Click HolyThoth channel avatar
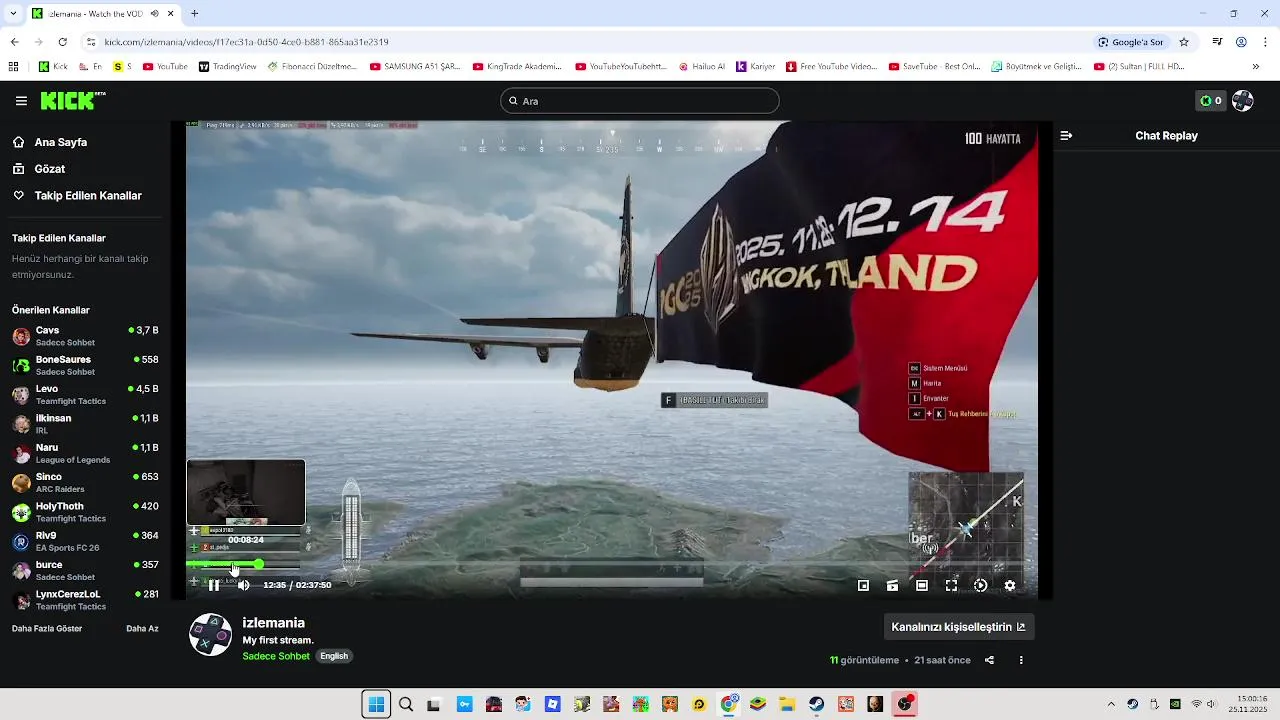The height and width of the screenshot is (720, 1280). pyautogui.click(x=21, y=512)
